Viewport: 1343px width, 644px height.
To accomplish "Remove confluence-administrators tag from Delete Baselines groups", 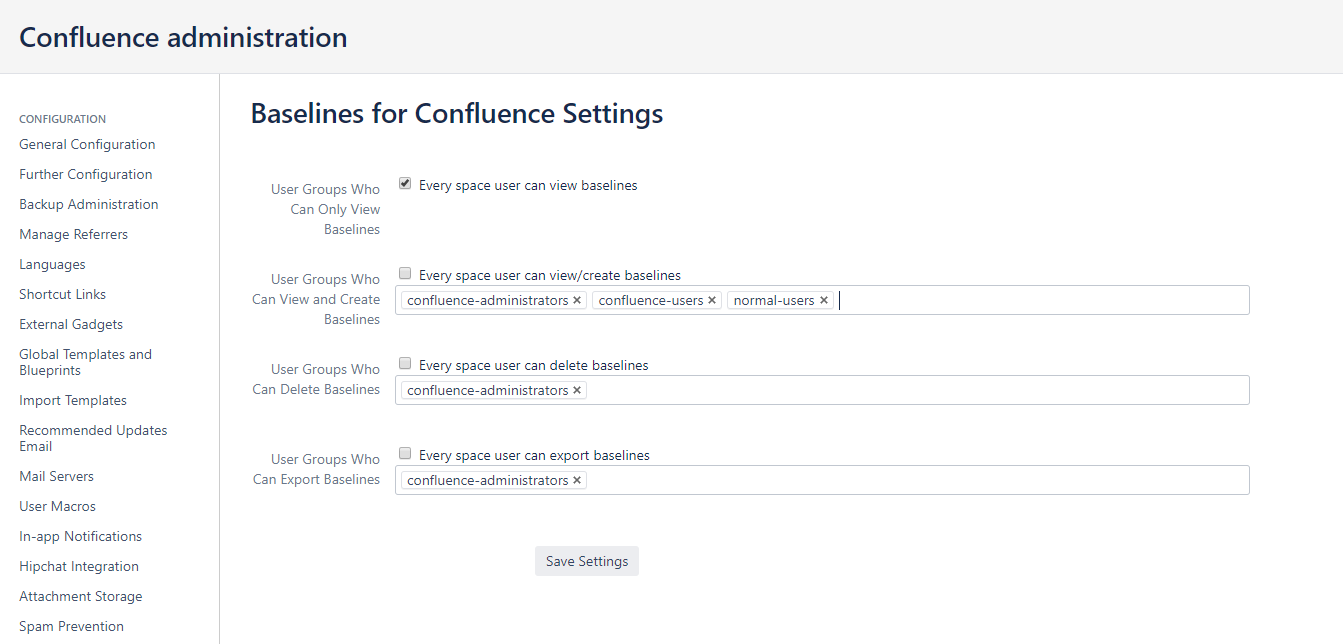I will (577, 391).
